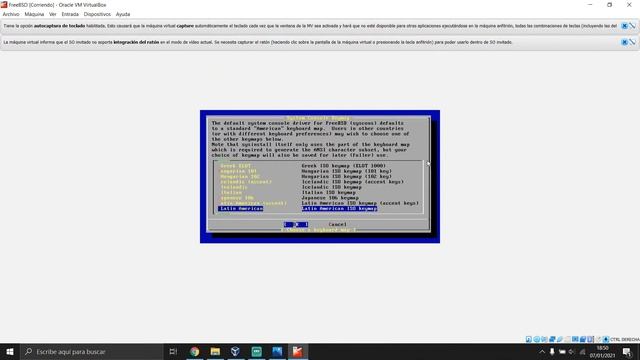Screen dimensions: 640x360
Task: Expand the hidden system tray icons
Action: (x=542, y=351)
